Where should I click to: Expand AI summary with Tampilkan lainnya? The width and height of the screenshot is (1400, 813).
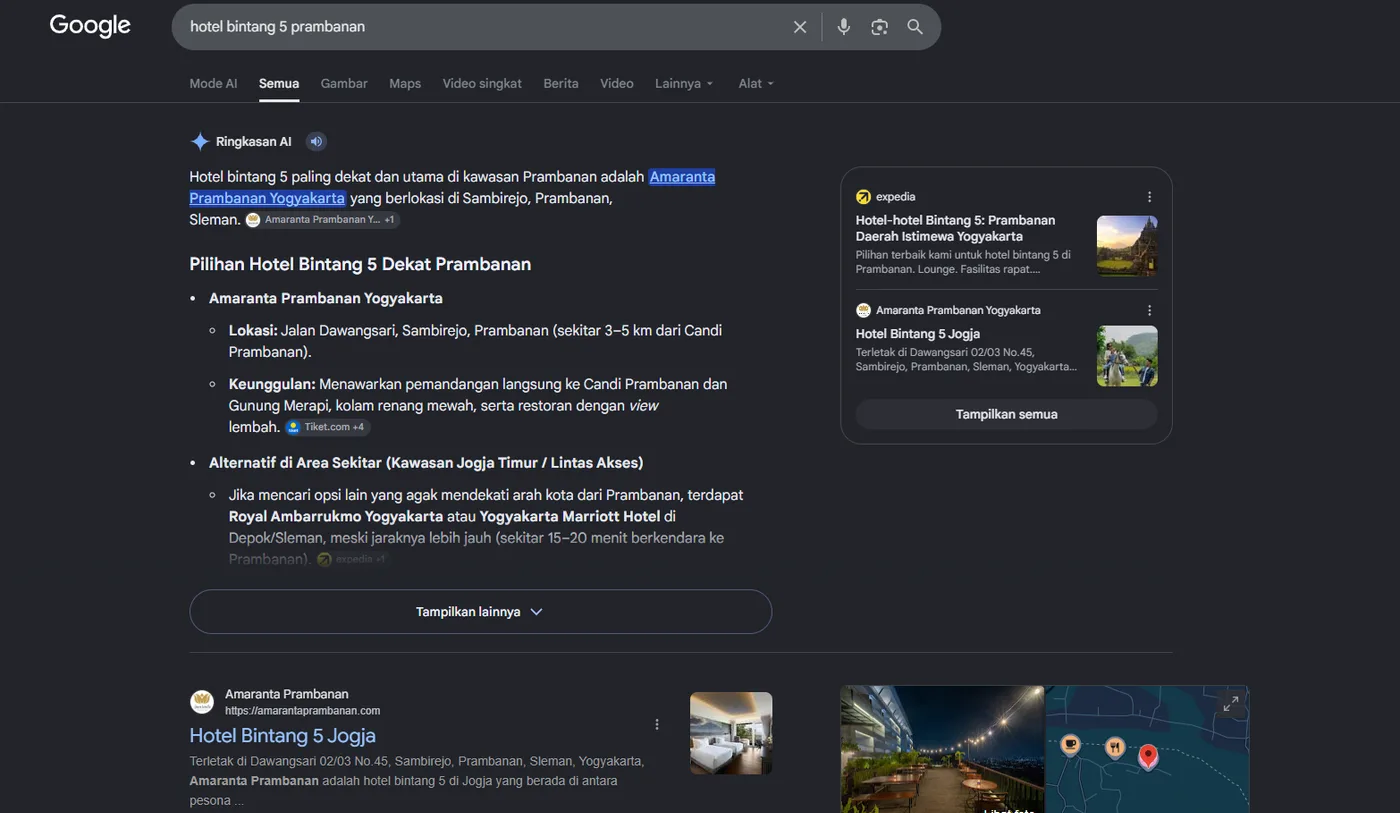(480, 611)
